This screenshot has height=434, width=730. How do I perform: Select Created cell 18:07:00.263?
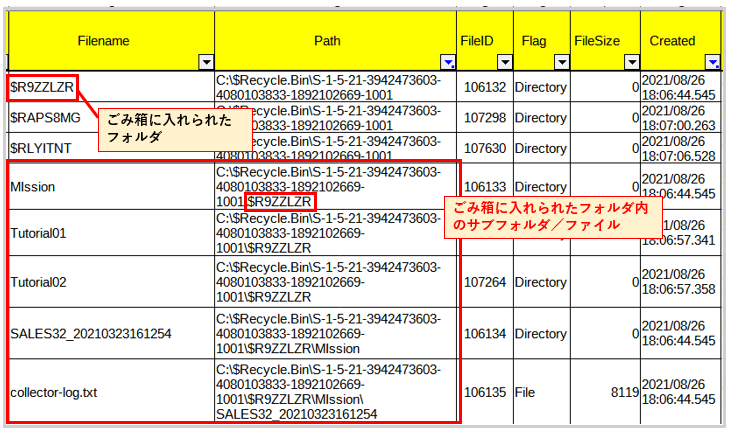point(681,117)
